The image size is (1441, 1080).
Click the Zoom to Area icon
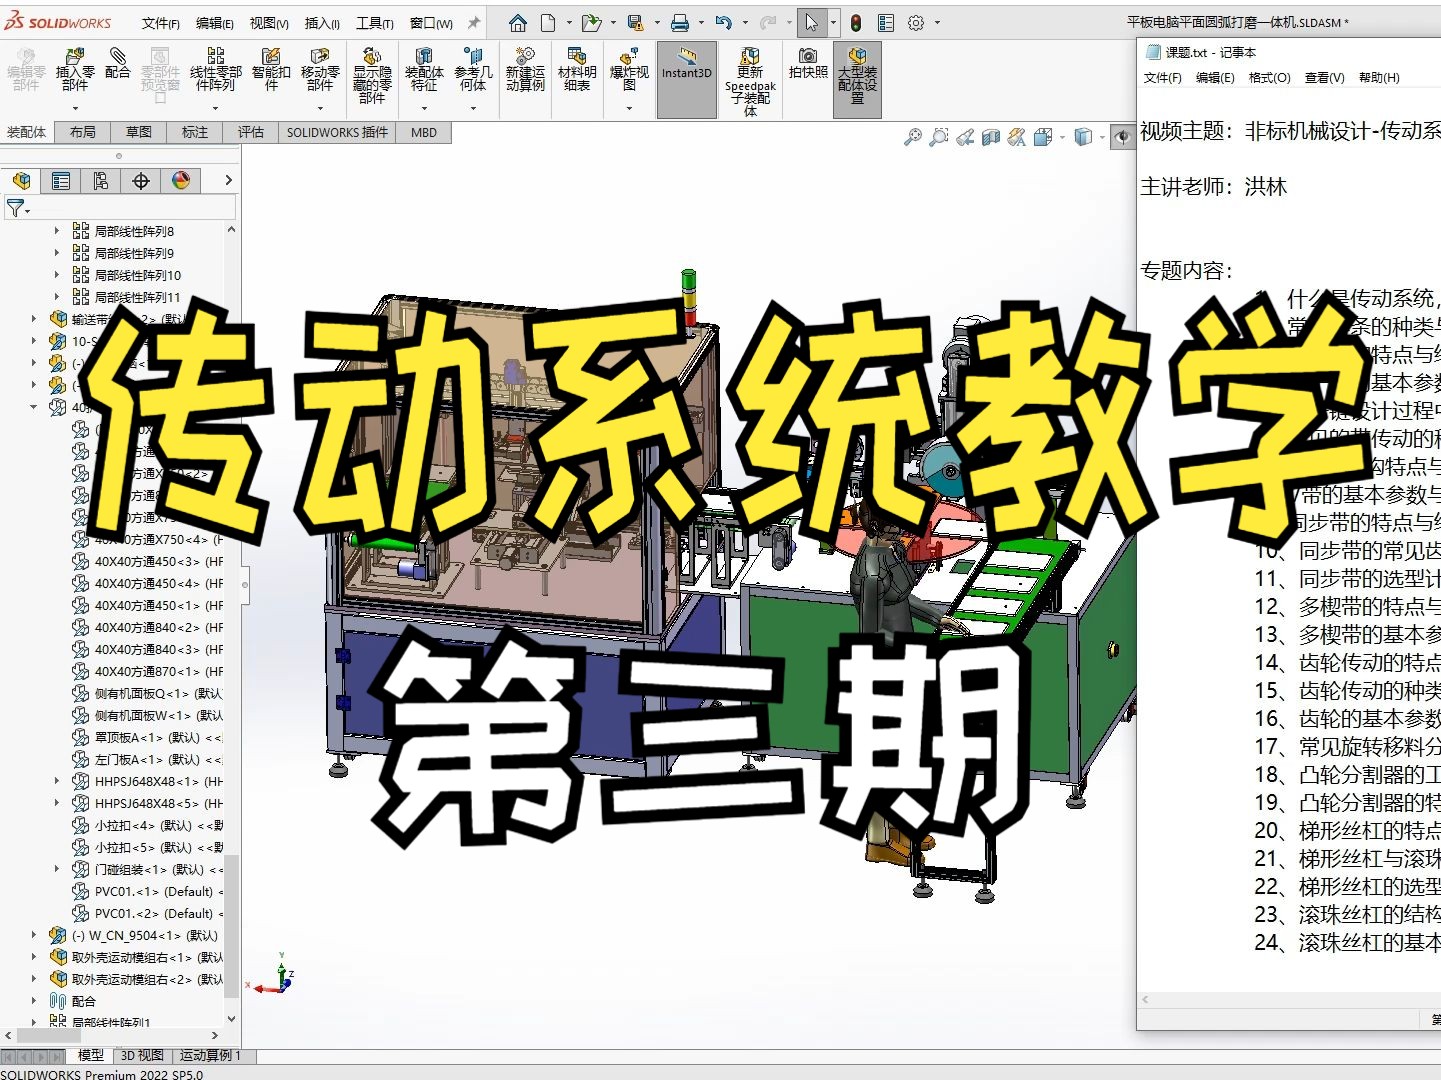click(x=938, y=137)
